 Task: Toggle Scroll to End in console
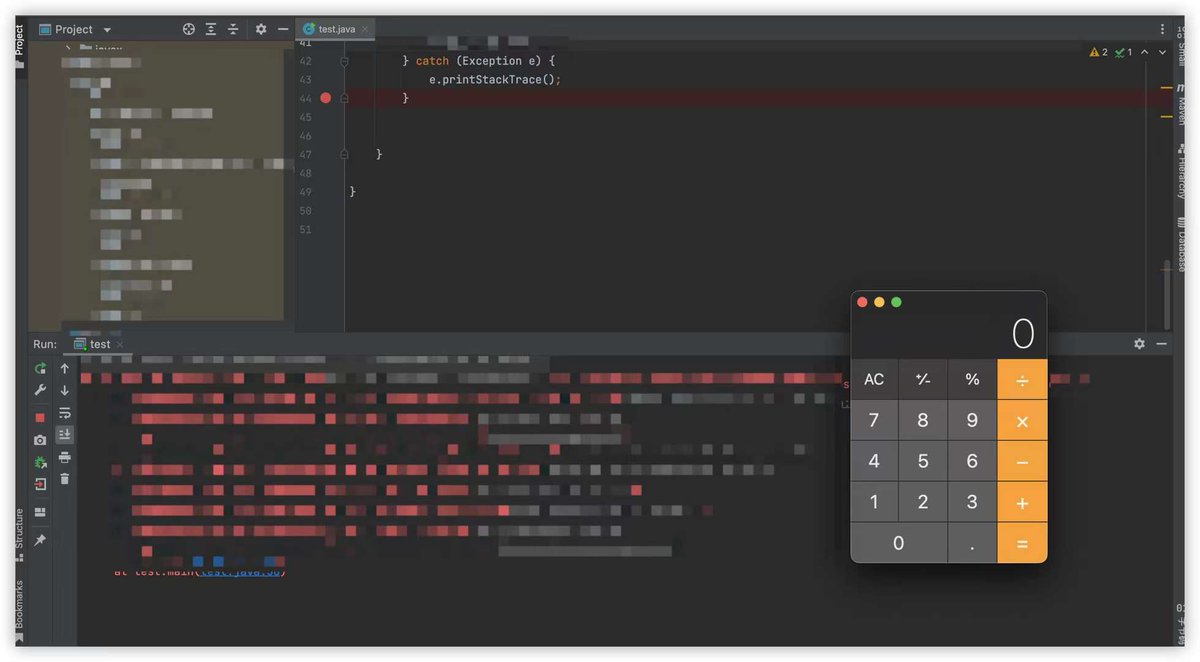[65, 435]
